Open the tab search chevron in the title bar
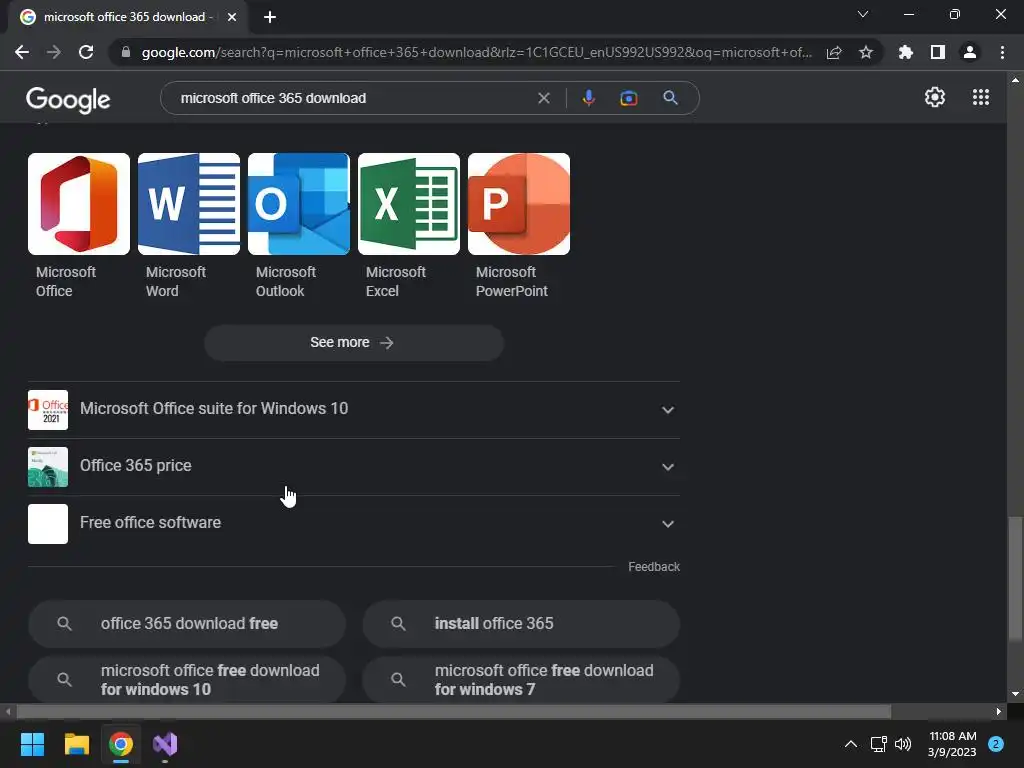The width and height of the screenshot is (1024, 768). pos(863,14)
